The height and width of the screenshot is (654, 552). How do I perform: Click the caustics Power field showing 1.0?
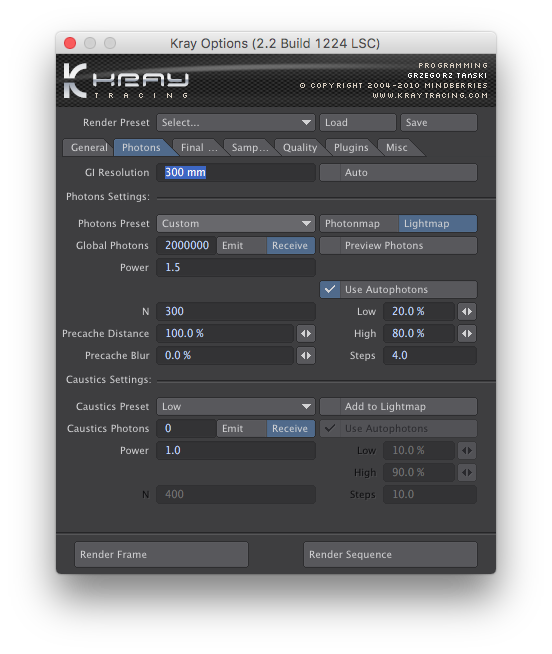tap(236, 450)
